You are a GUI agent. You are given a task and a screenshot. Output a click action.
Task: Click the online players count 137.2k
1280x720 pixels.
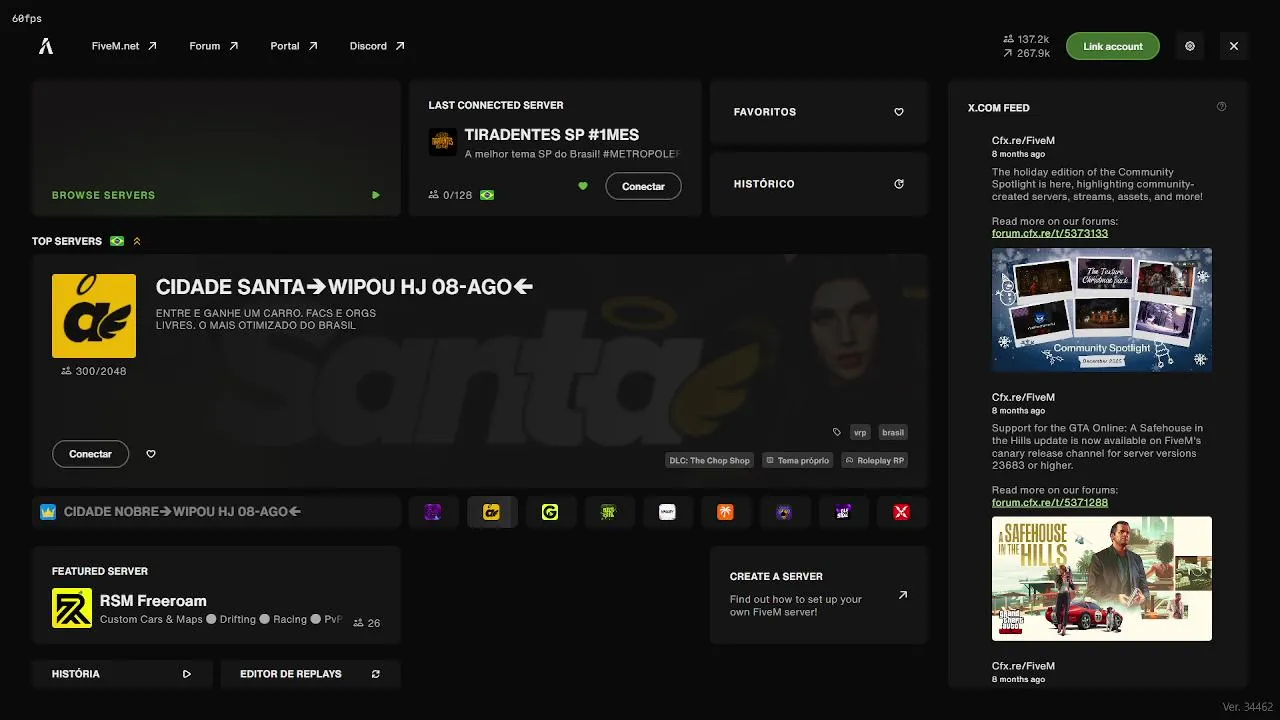(1026, 39)
